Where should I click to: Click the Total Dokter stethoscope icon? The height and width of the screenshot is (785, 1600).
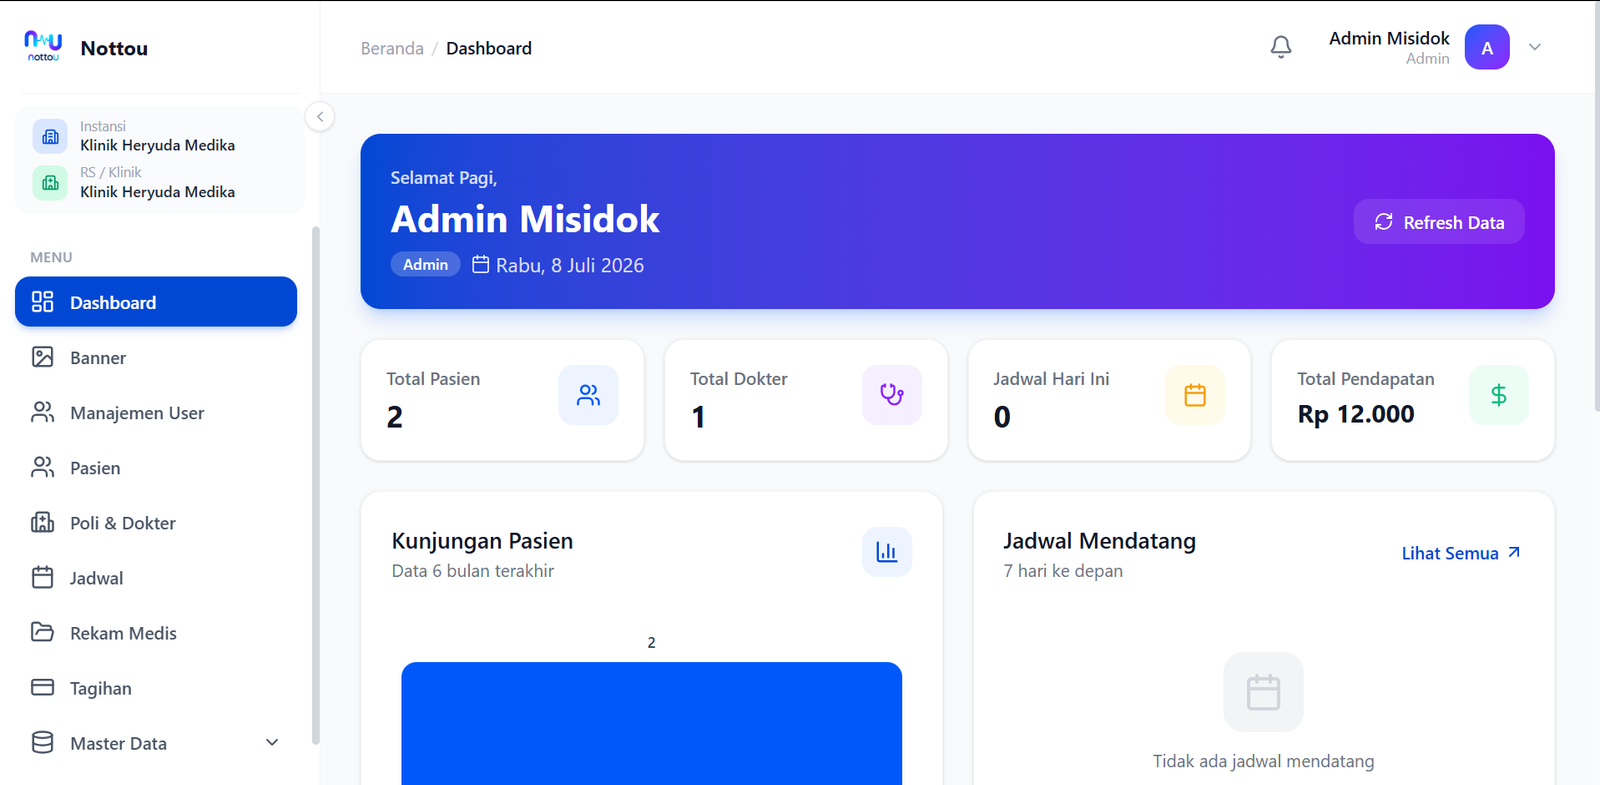click(x=892, y=395)
